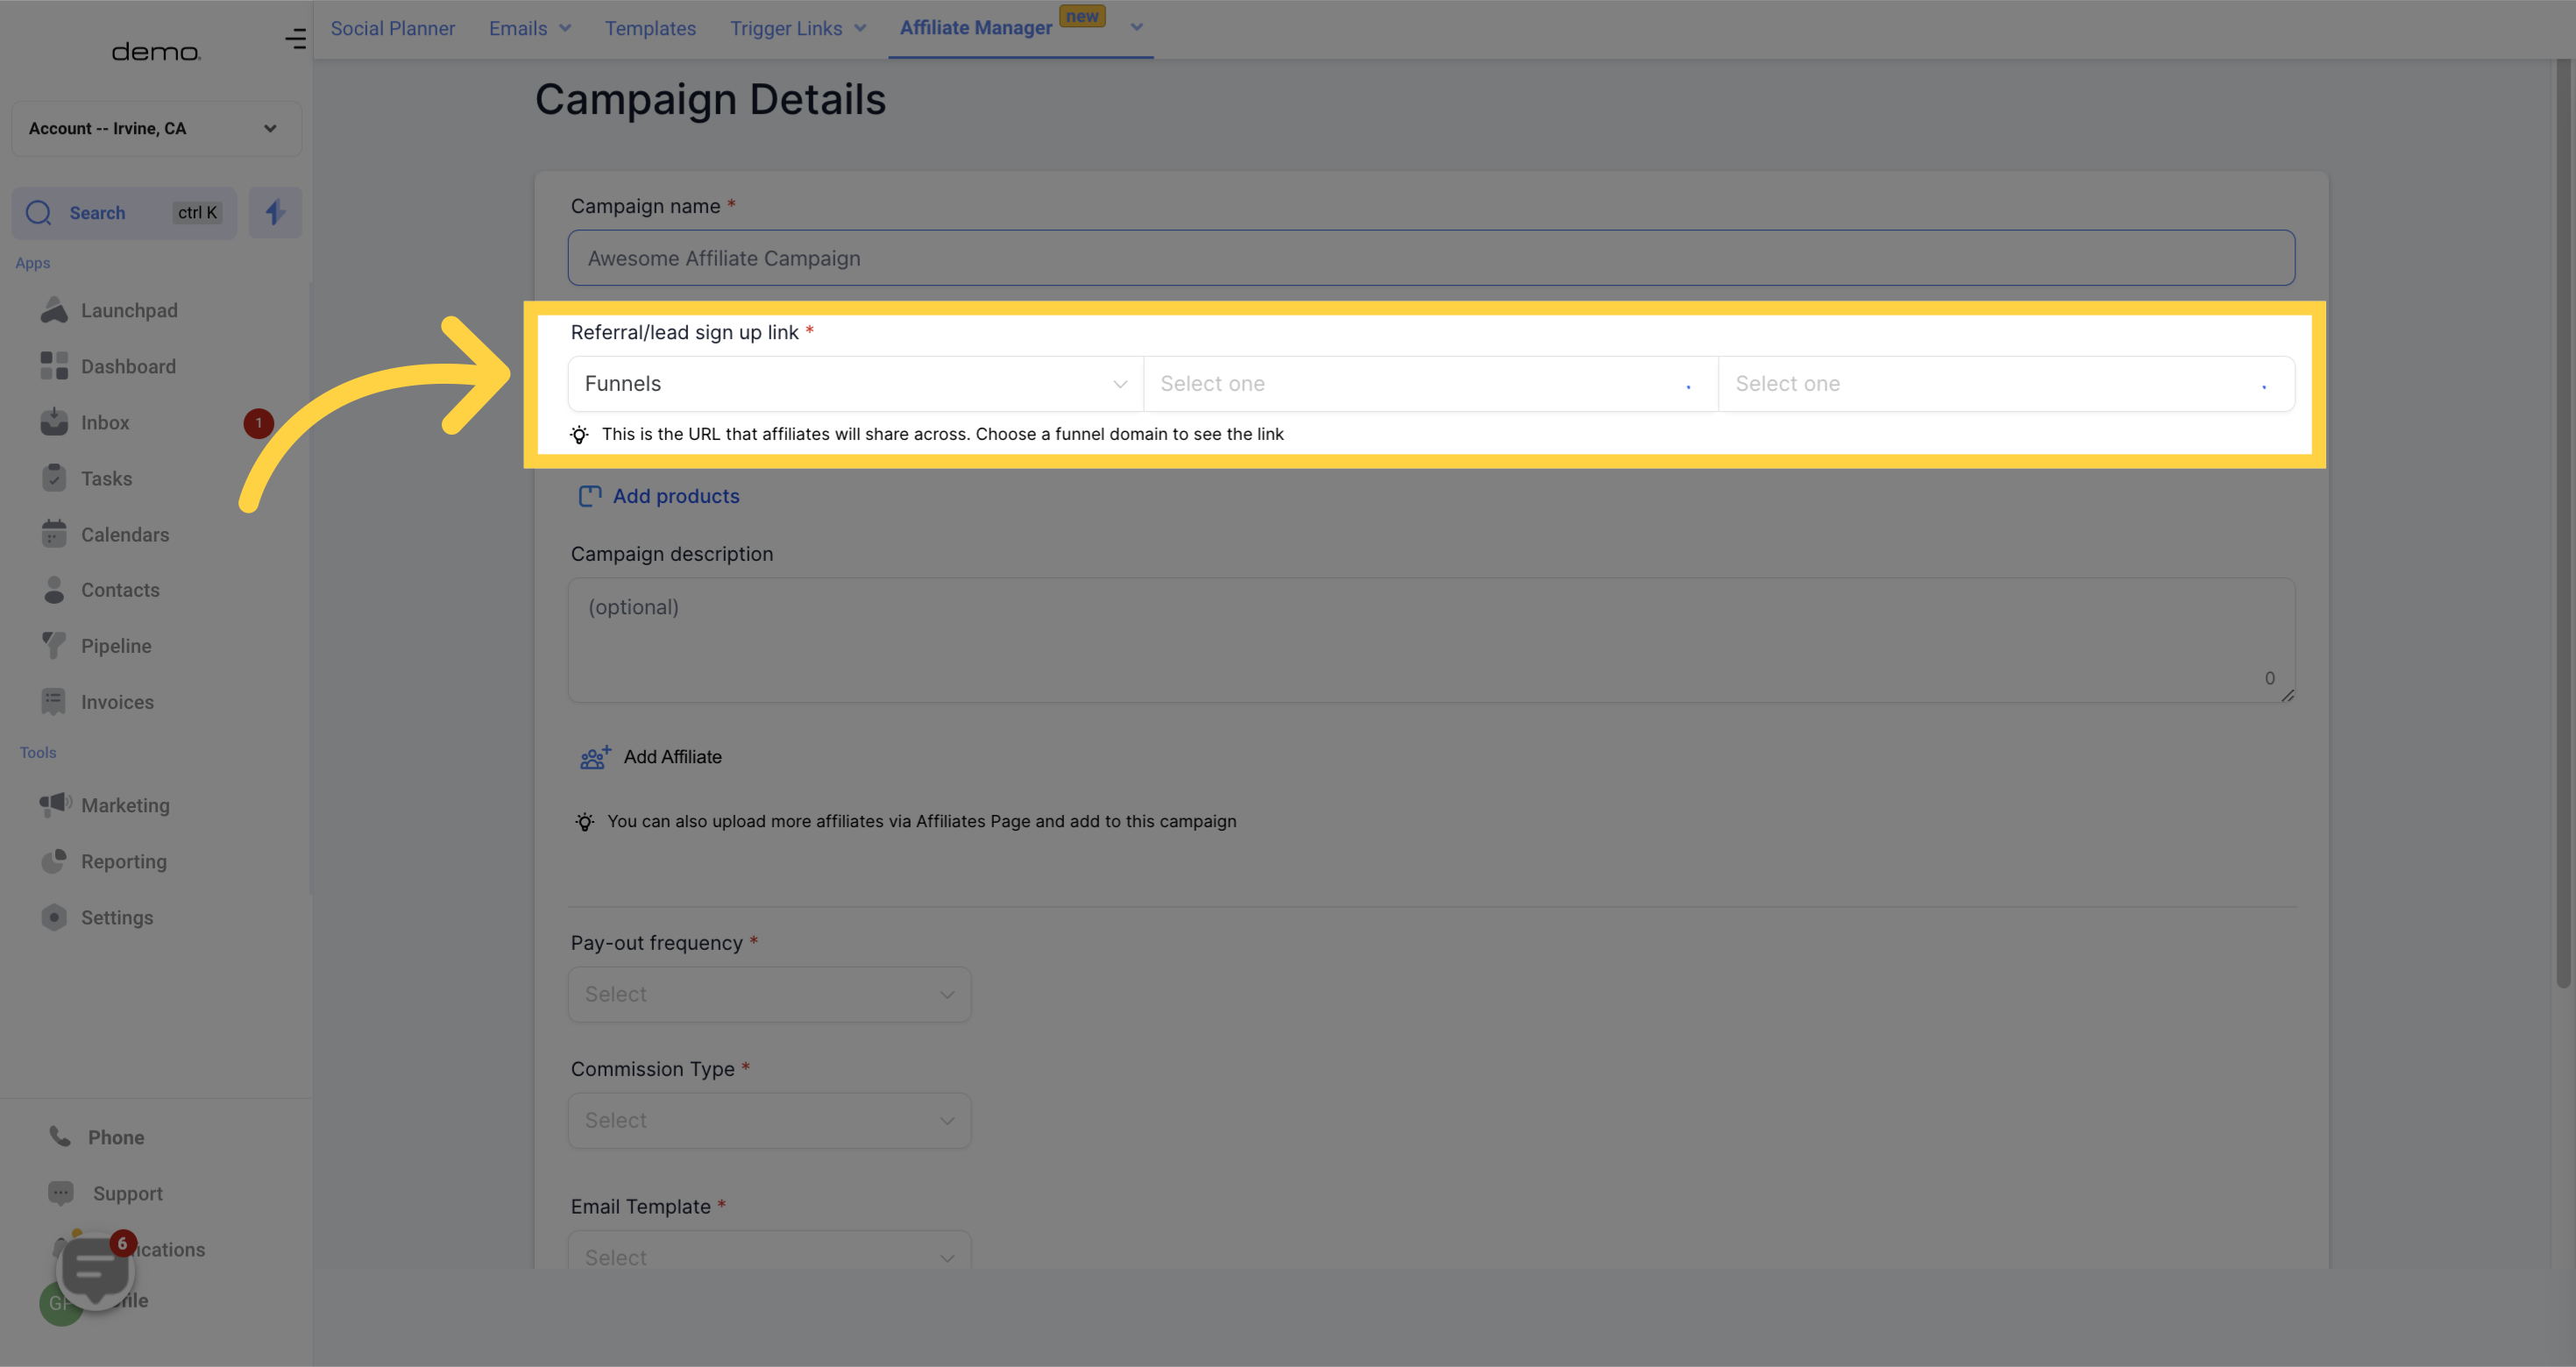Switch to the Social Planner tab
Screen dimensions: 2576x1367
coord(392,28)
